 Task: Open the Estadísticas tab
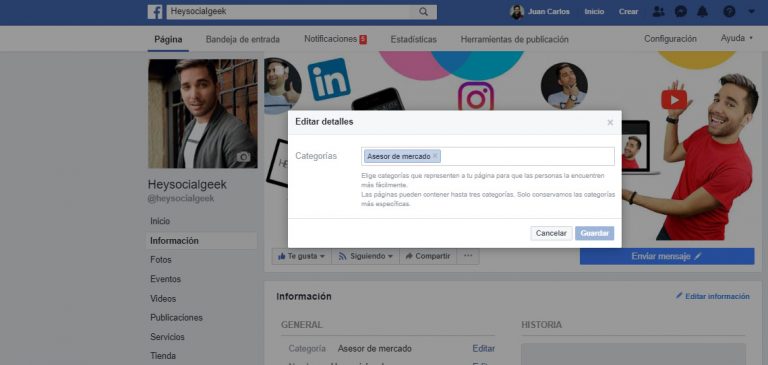pos(413,39)
